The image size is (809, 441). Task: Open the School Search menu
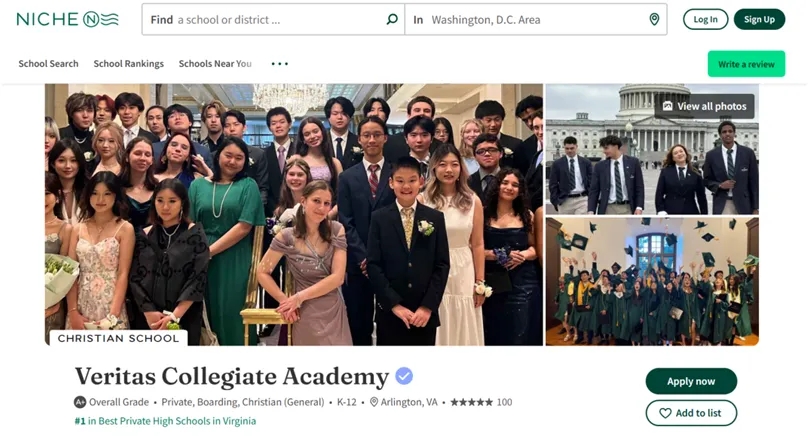click(48, 64)
